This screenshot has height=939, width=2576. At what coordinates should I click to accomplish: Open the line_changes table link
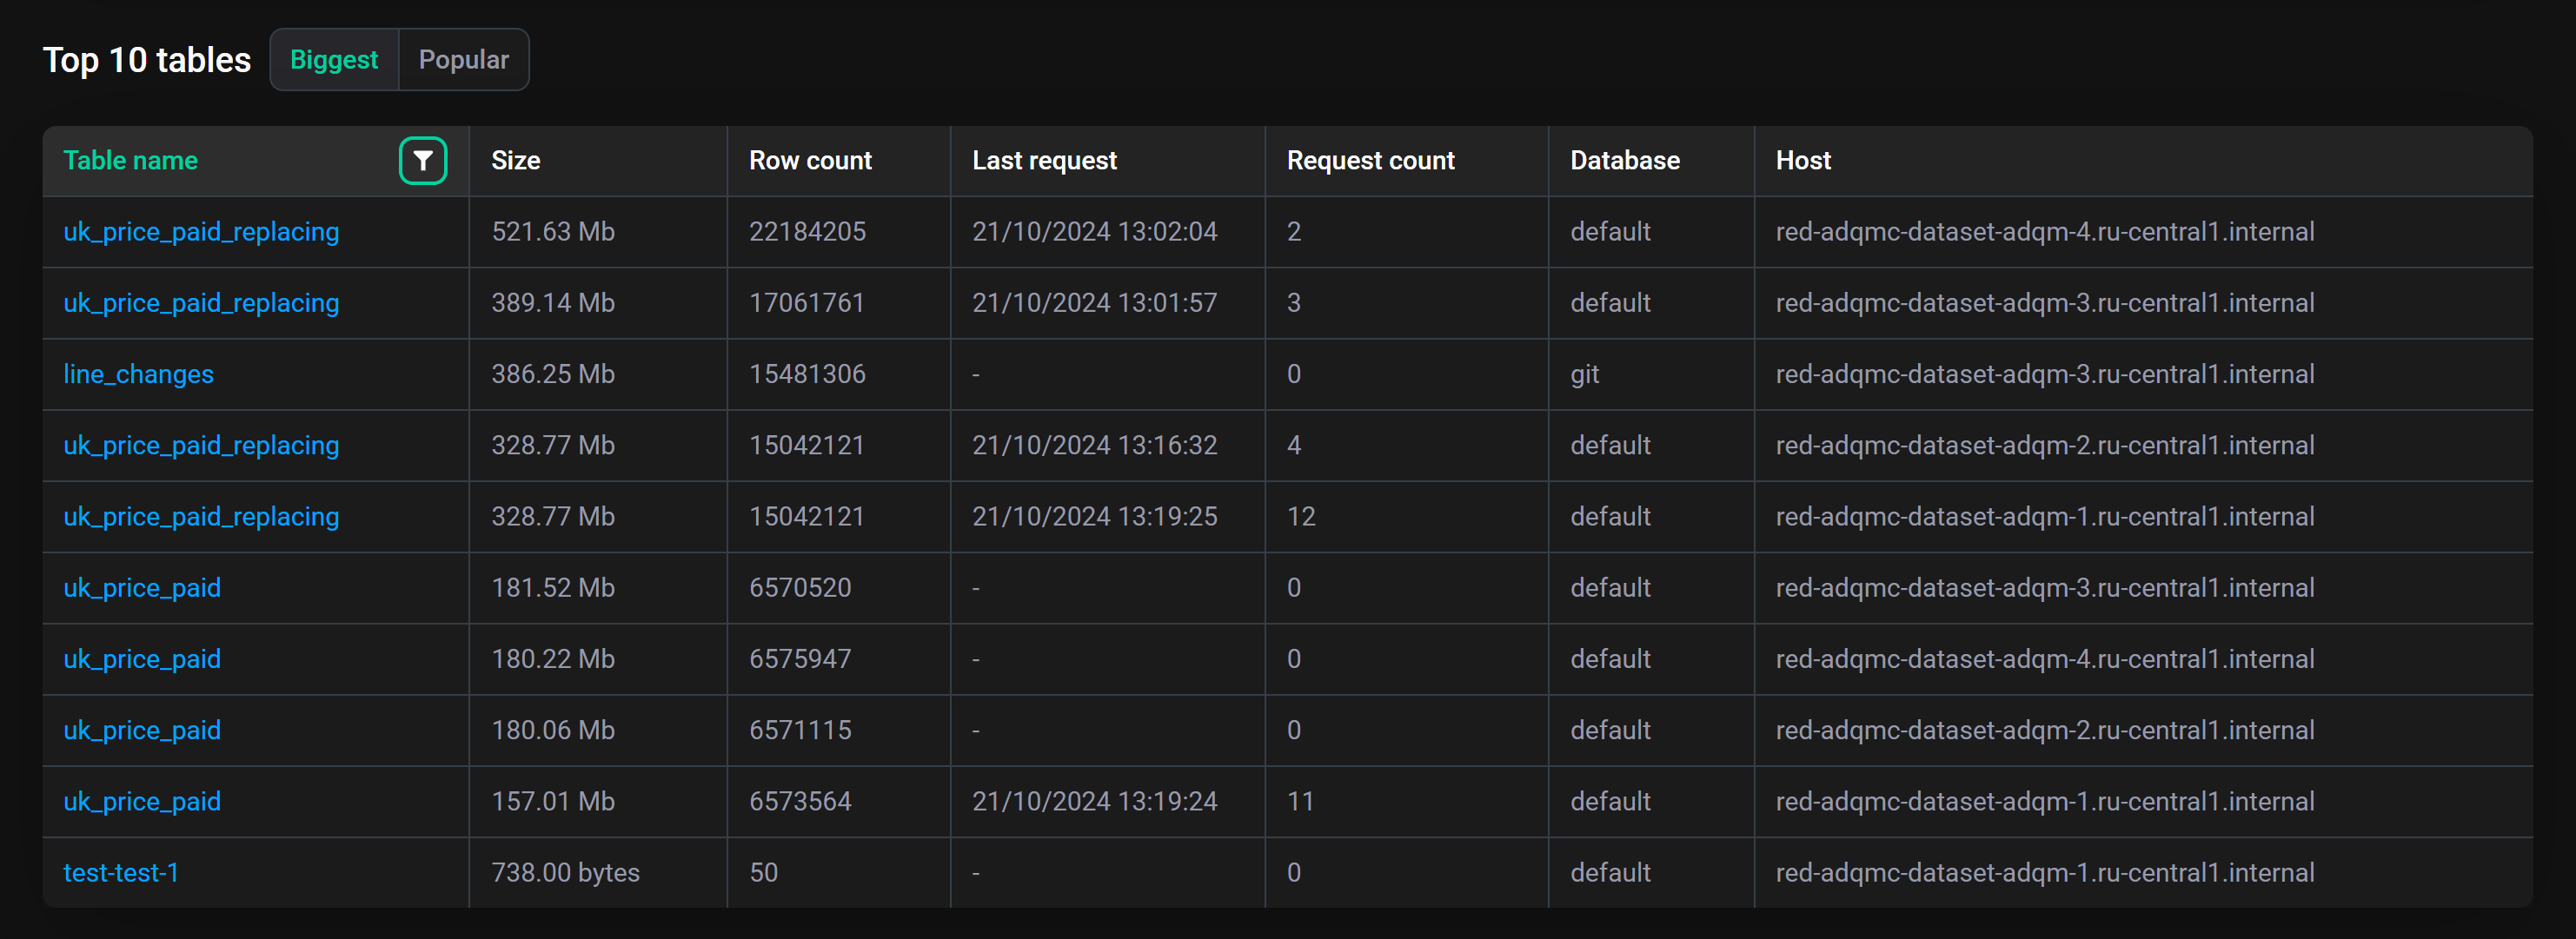pyautogui.click(x=138, y=374)
